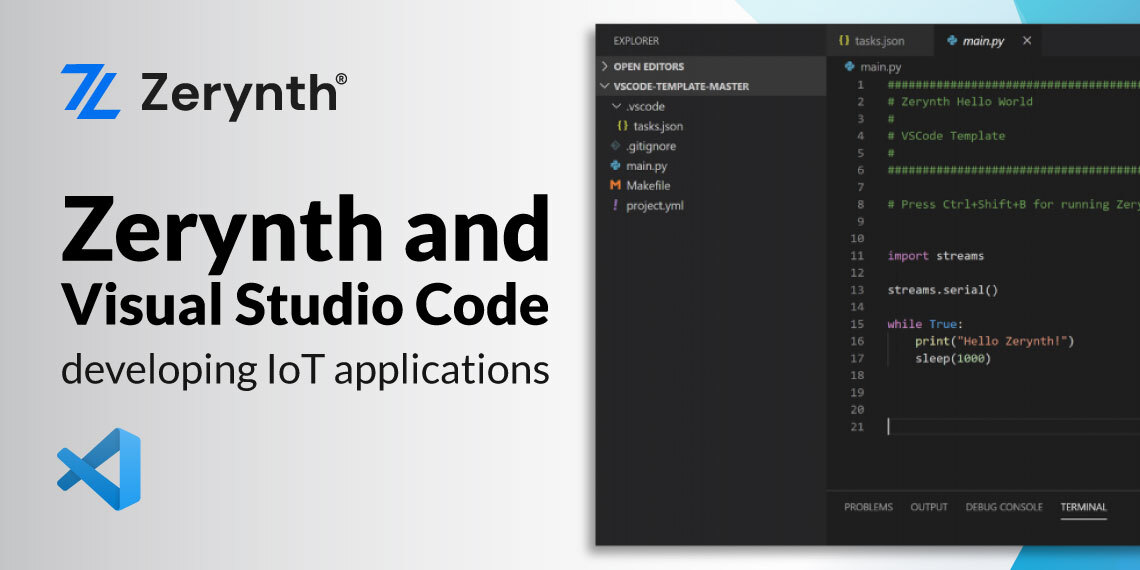Click line number 13 in the gutter
Image resolution: width=1140 pixels, height=570 pixels.
point(856,290)
